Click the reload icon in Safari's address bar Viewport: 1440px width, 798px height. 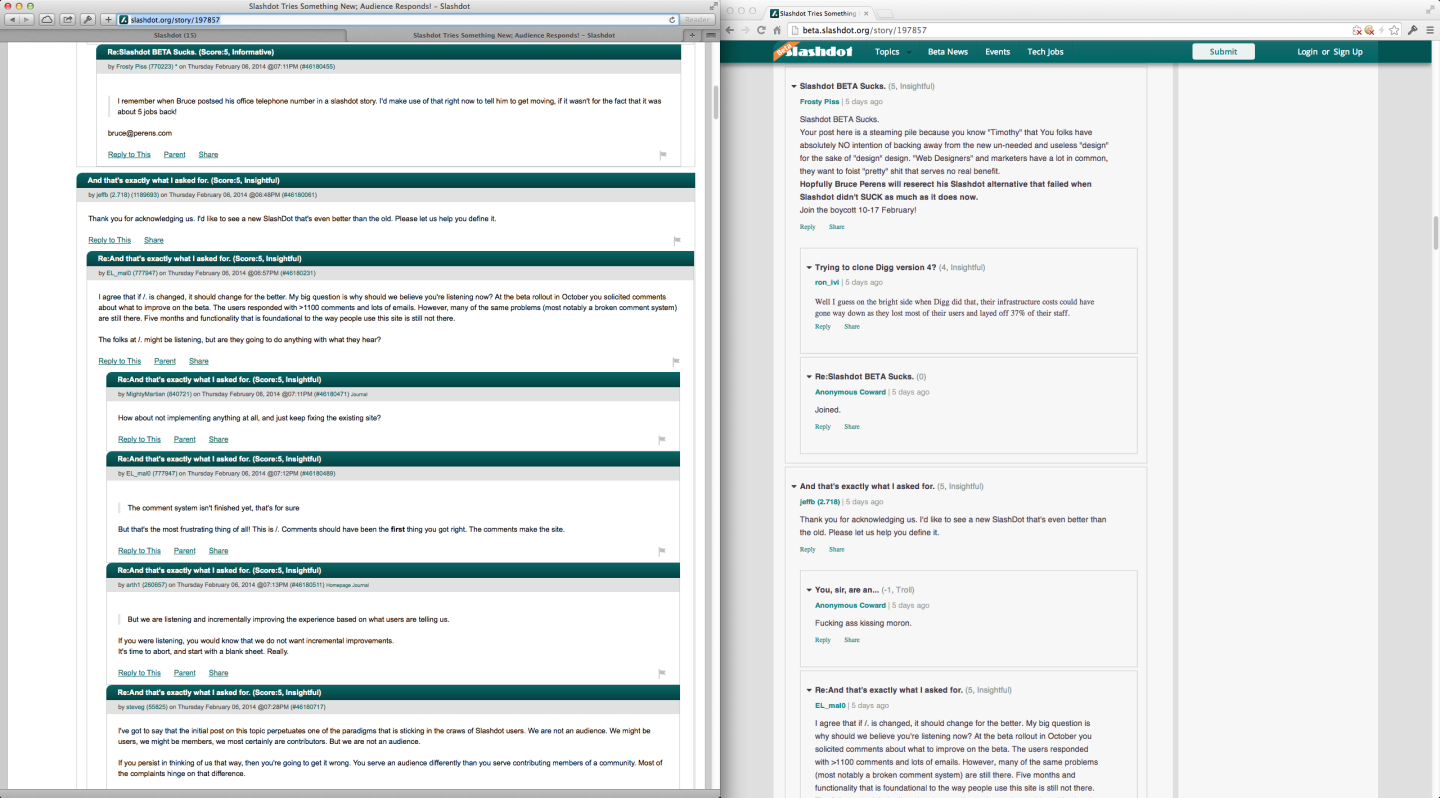click(x=672, y=20)
